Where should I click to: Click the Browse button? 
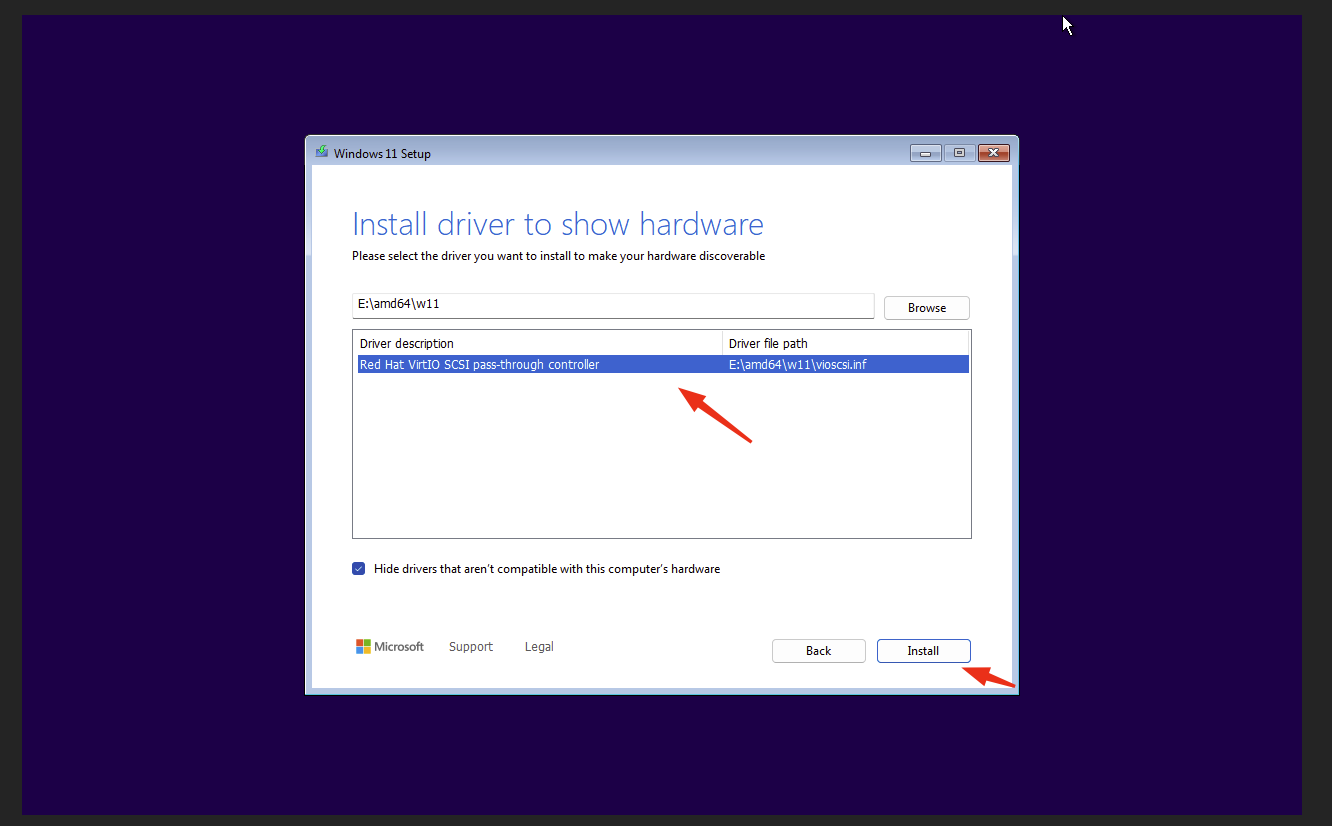pyautogui.click(x=925, y=307)
